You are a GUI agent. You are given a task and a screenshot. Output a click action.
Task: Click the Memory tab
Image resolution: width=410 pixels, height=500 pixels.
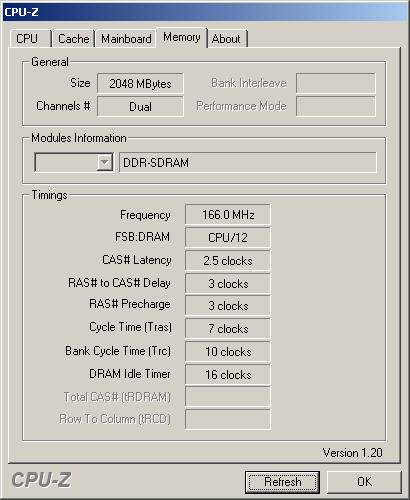point(182,37)
